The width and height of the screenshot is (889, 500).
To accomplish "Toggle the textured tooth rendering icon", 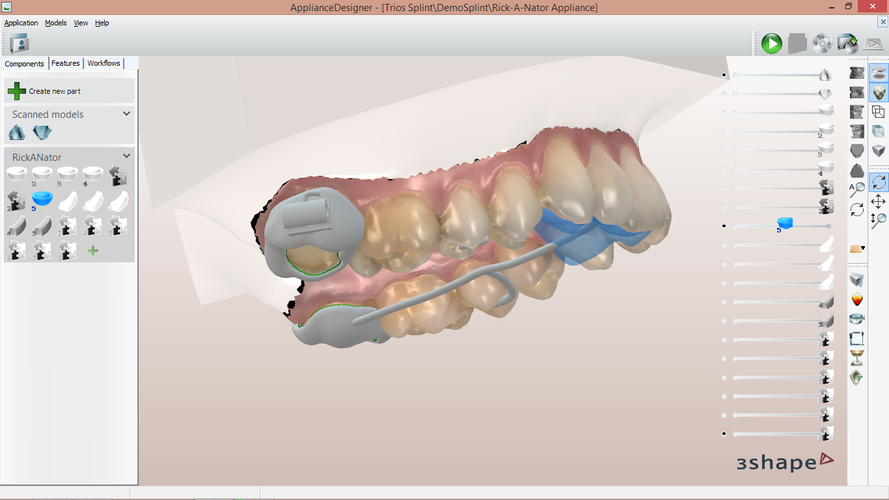I will click(x=879, y=92).
